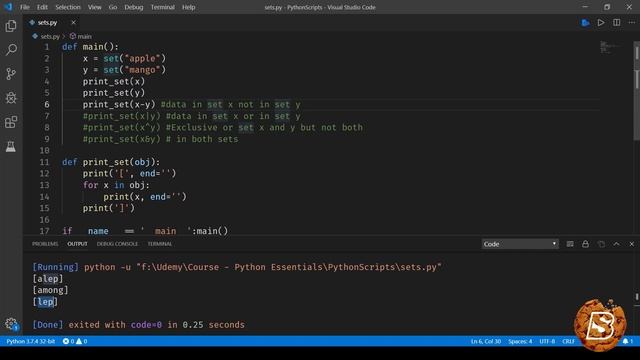The height and width of the screenshot is (360, 640).
Task: Click the warnings count in status bar
Action: (x=82, y=341)
